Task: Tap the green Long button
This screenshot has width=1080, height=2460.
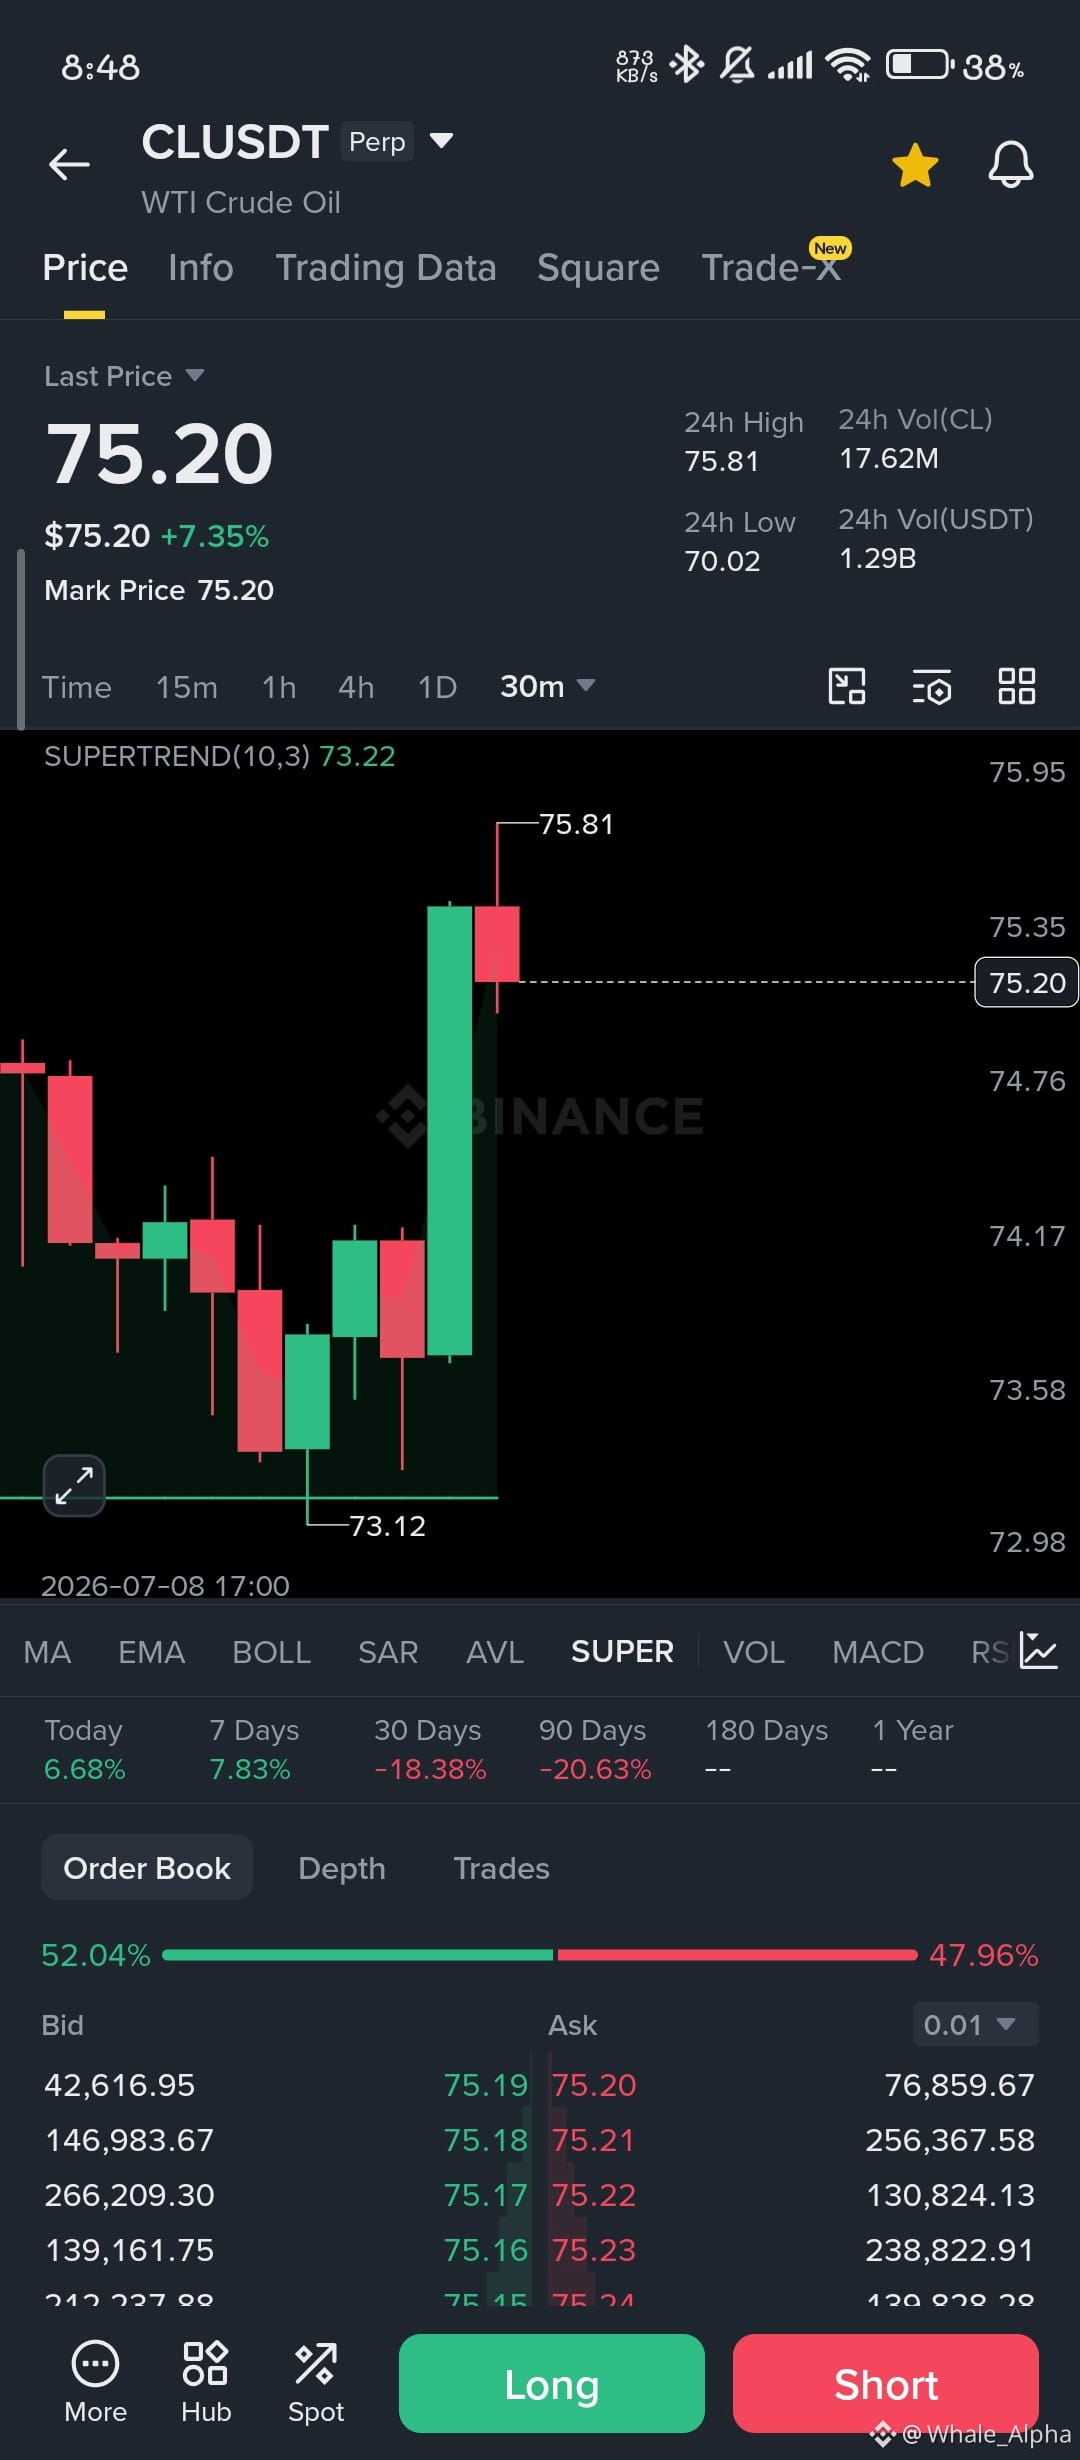Action: (552, 2384)
